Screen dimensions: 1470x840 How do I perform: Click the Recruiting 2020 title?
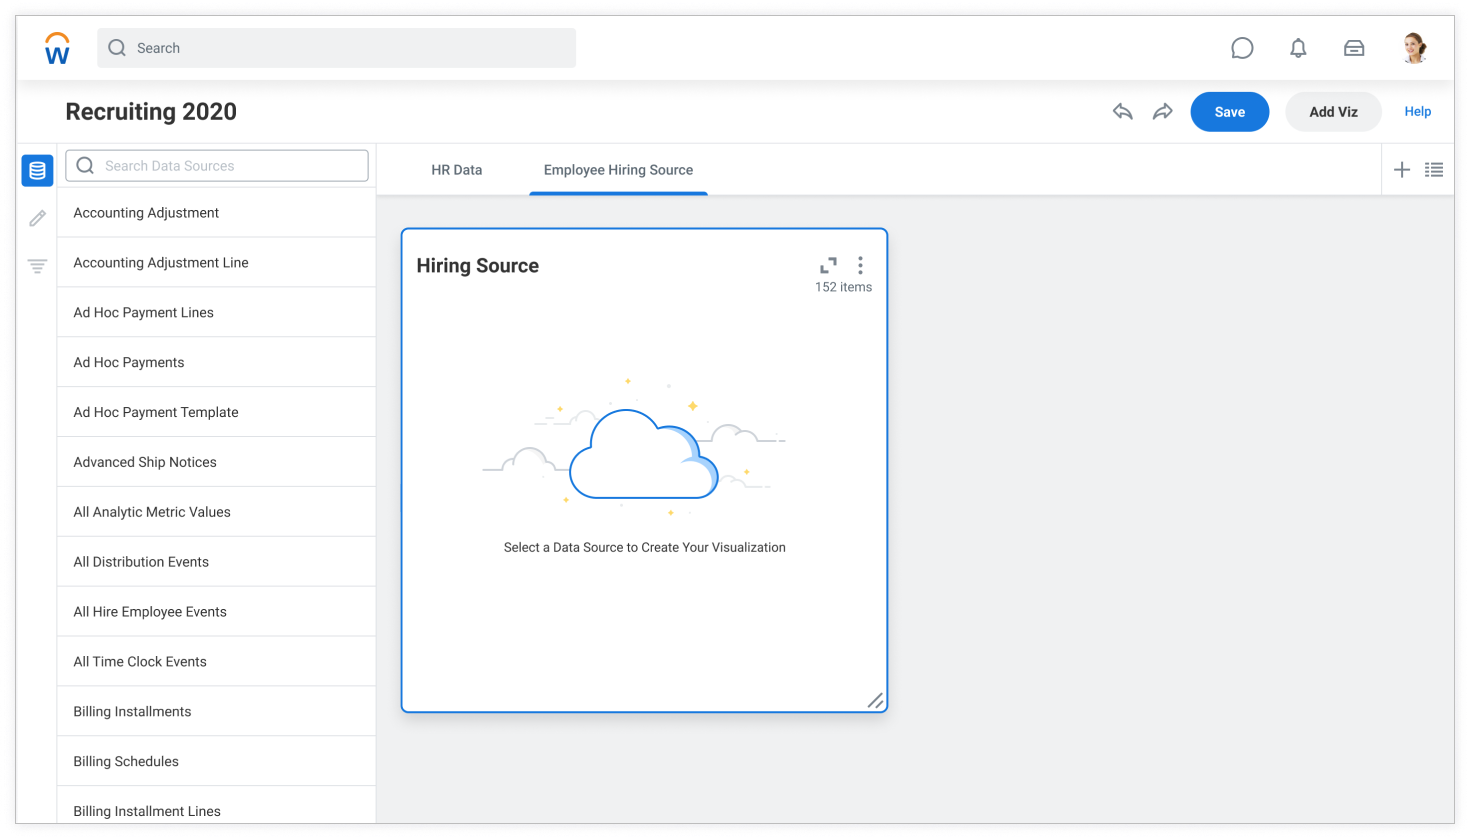click(x=151, y=112)
